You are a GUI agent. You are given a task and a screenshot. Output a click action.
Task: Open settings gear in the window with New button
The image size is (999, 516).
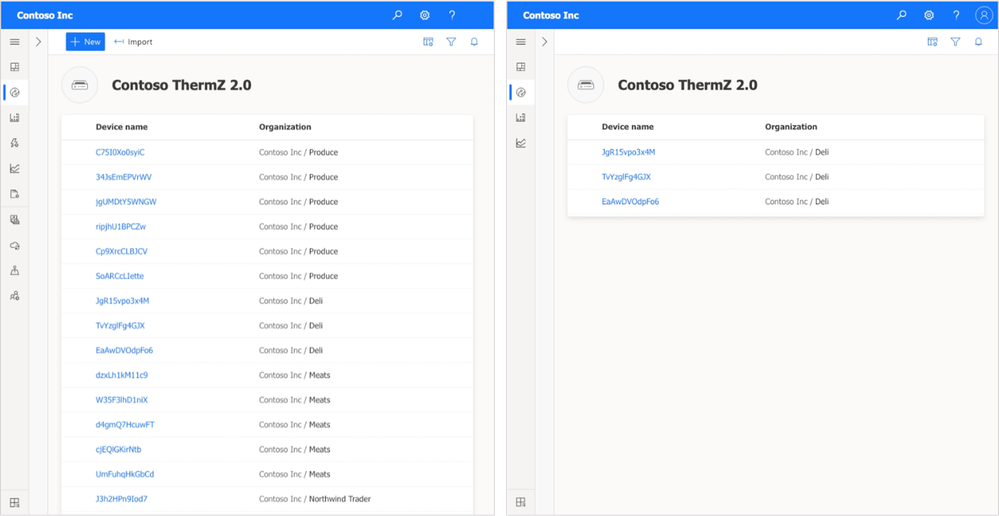tap(425, 15)
